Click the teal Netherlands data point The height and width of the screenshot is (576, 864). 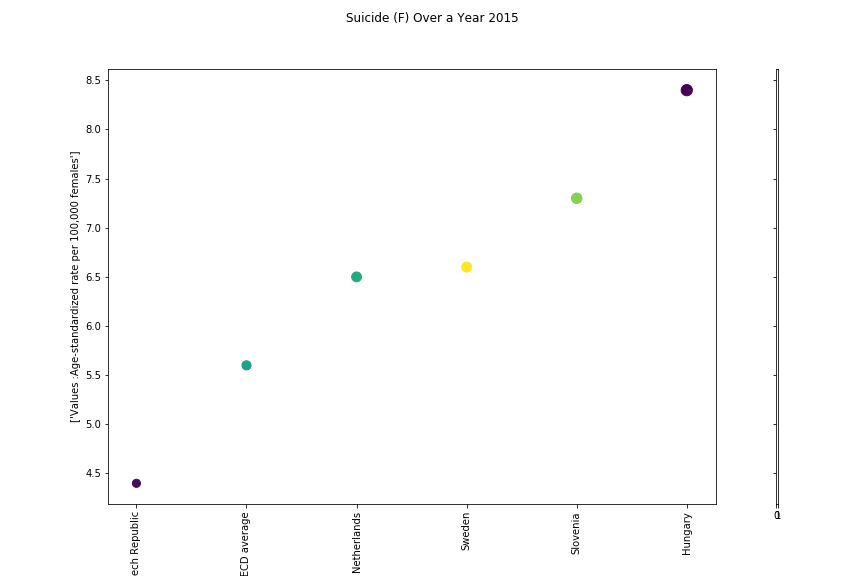pyautogui.click(x=356, y=277)
